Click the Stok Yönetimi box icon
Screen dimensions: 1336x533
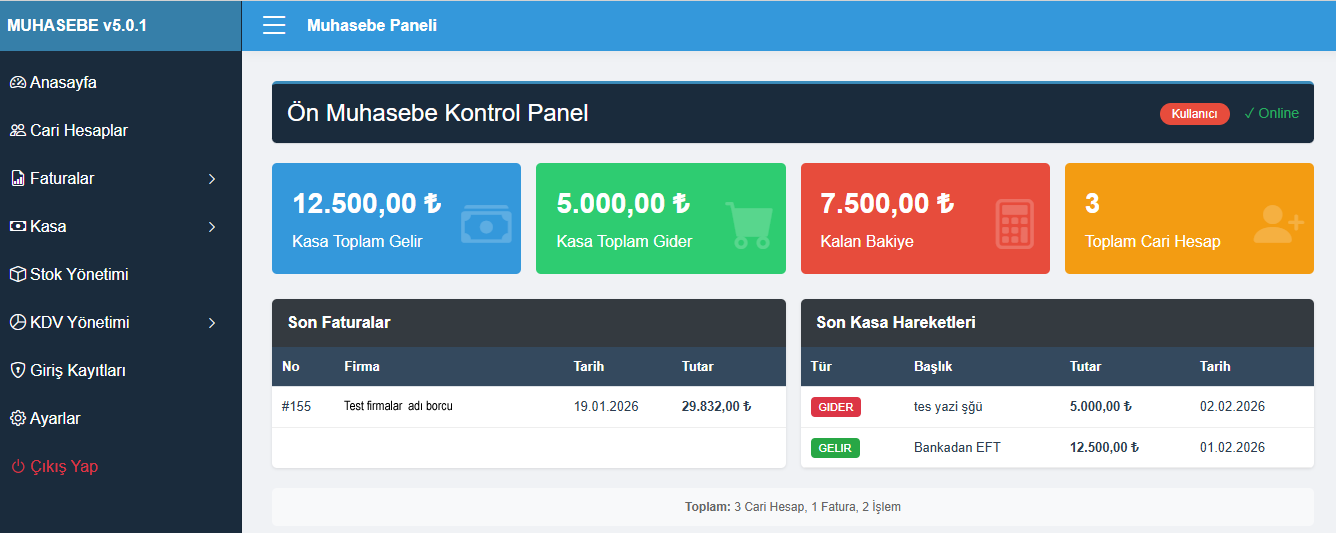(18, 275)
